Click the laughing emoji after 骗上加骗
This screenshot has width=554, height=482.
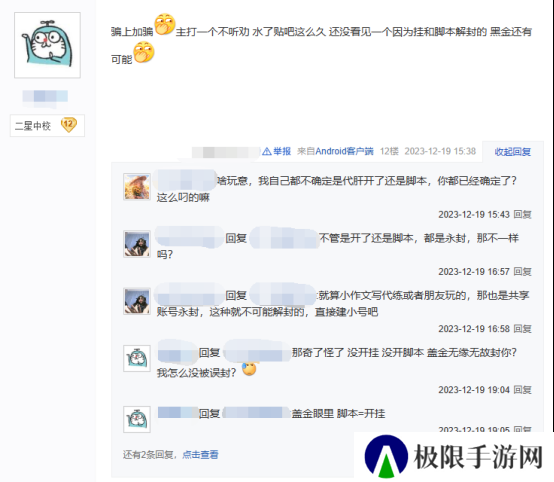[165, 24]
